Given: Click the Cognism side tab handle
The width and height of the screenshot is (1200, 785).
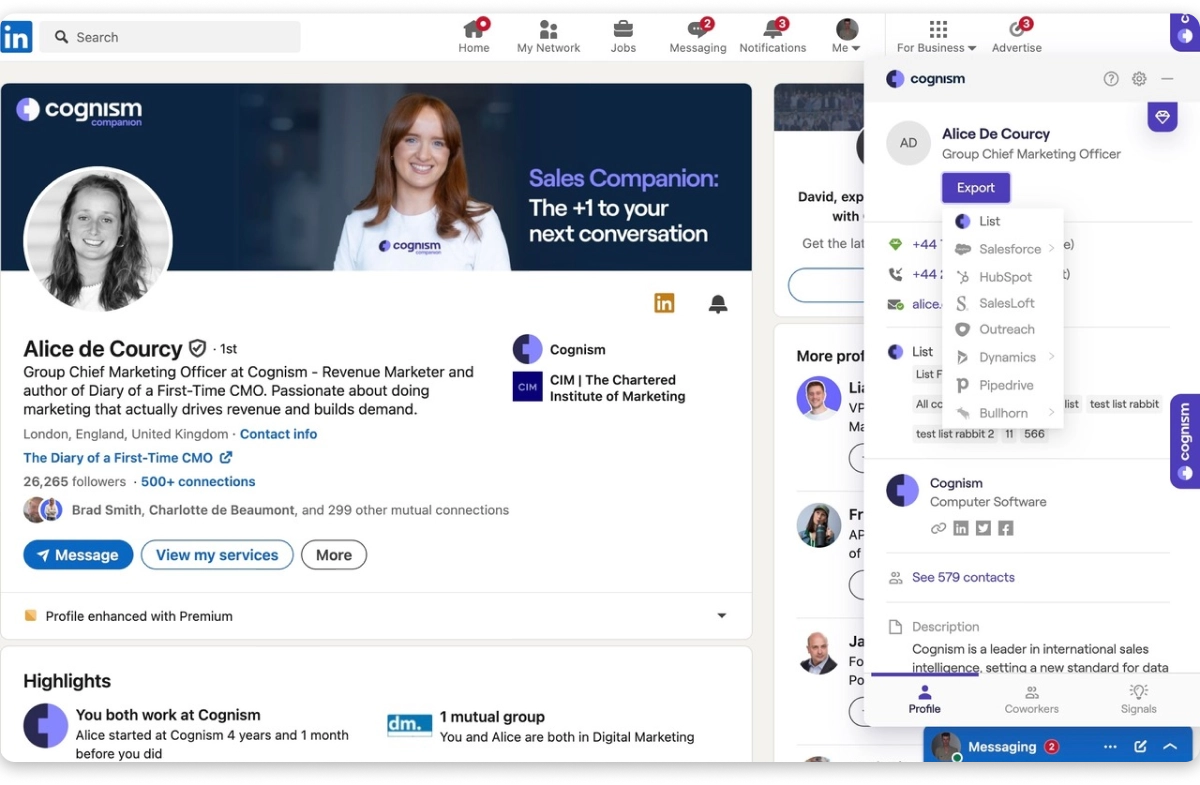Looking at the screenshot, I should [x=1185, y=440].
